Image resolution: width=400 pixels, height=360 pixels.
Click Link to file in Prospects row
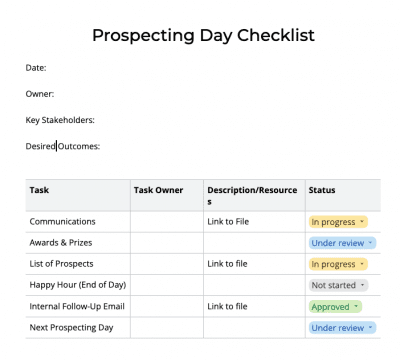coord(227,264)
